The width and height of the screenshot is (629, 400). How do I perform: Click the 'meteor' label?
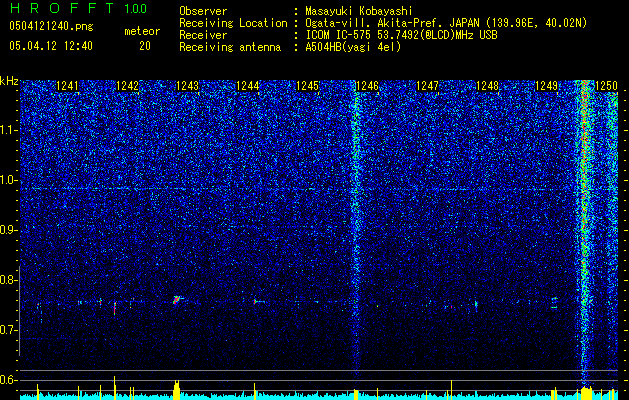click(142, 31)
